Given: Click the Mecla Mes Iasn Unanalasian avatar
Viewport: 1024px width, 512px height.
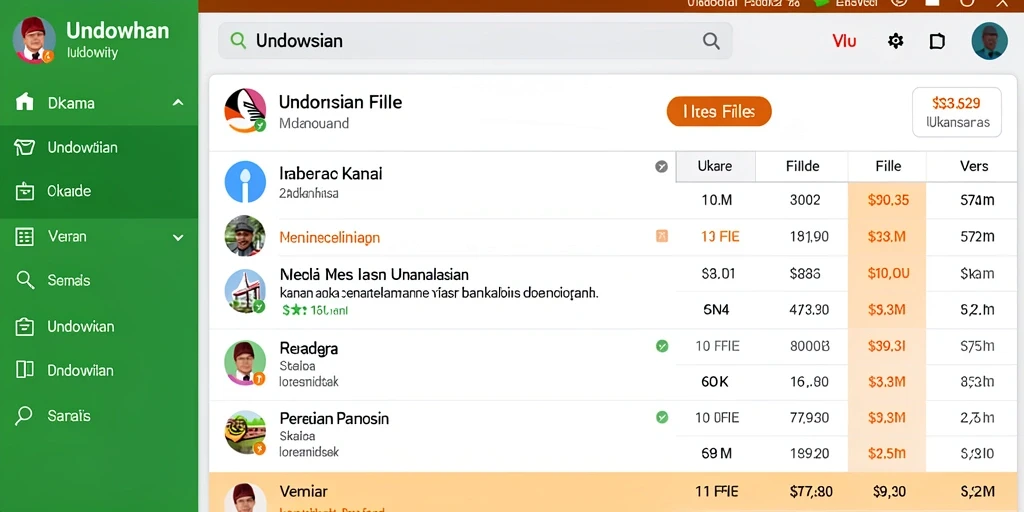Looking at the screenshot, I should [x=245, y=291].
